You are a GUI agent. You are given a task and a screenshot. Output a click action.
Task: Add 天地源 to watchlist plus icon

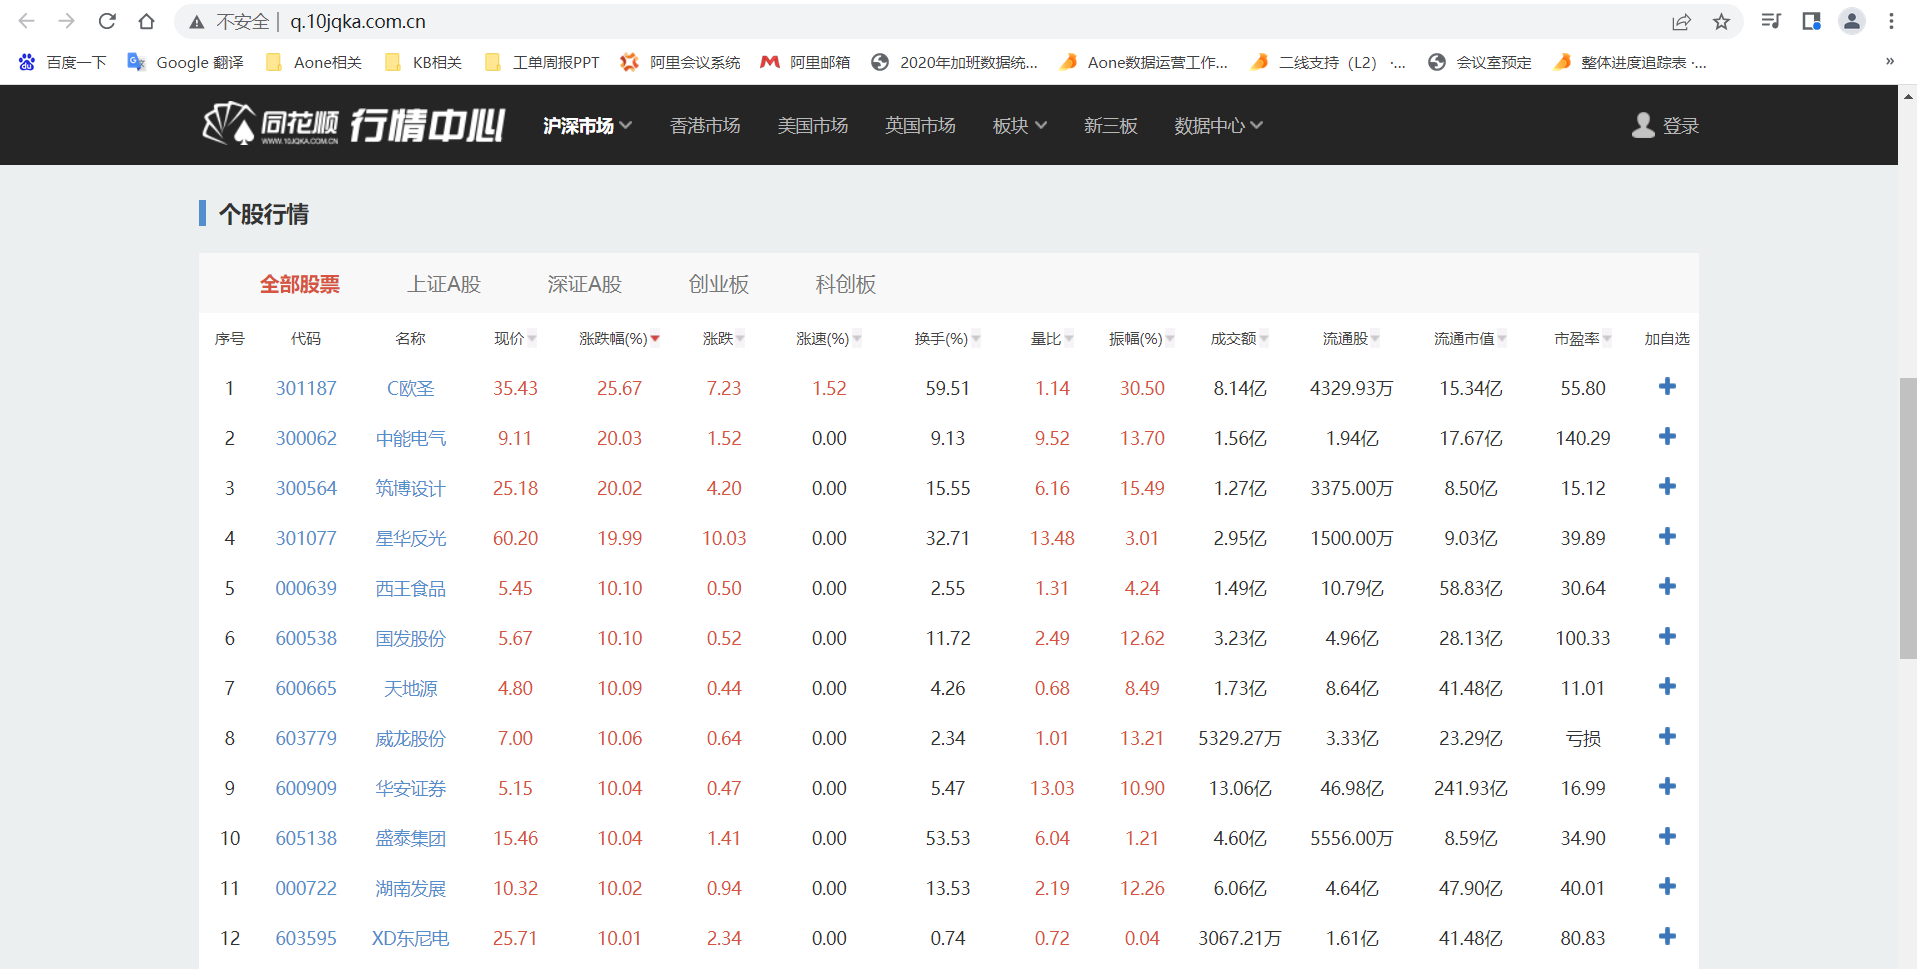[1666, 687]
